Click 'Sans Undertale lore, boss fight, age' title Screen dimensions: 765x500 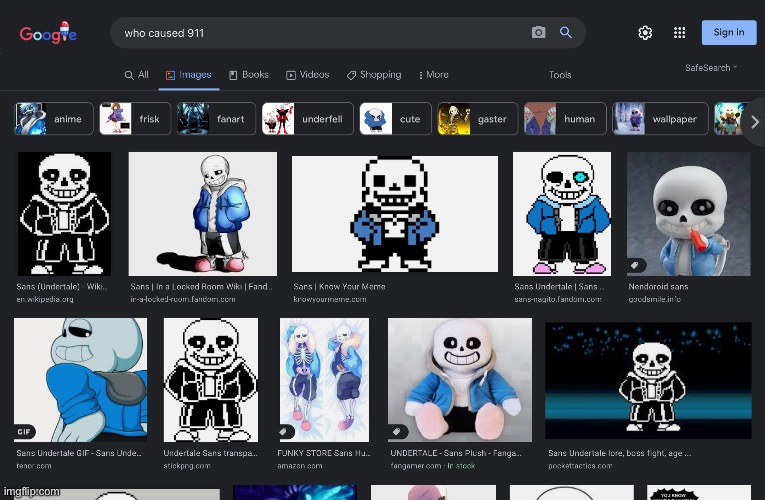[x=619, y=453]
